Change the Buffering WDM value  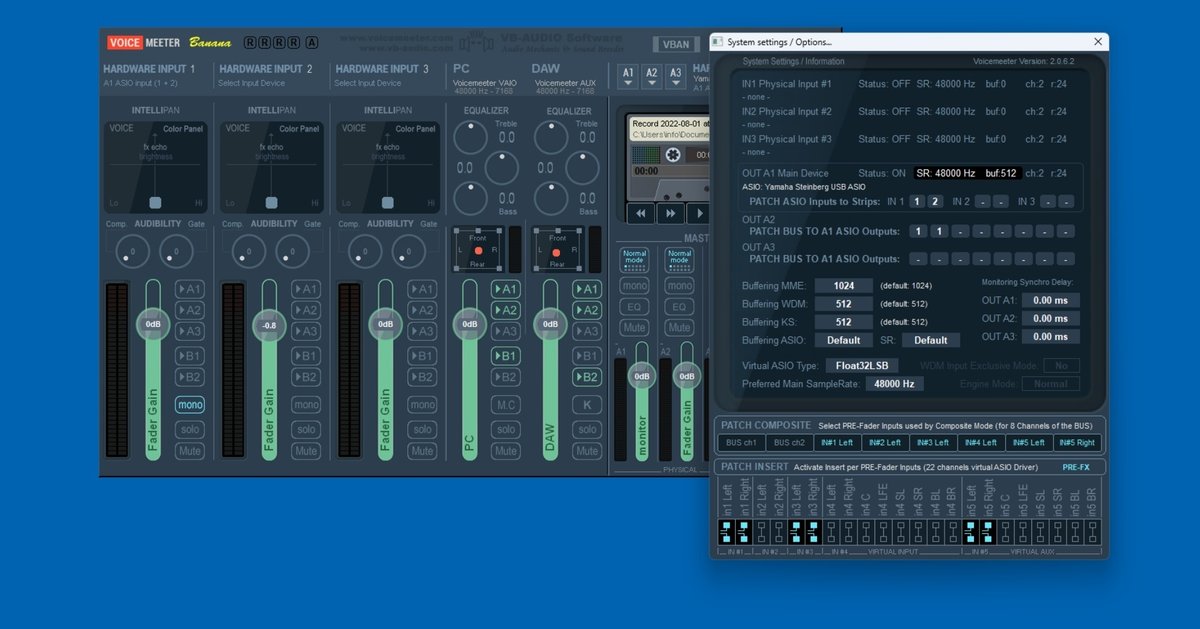(843, 304)
